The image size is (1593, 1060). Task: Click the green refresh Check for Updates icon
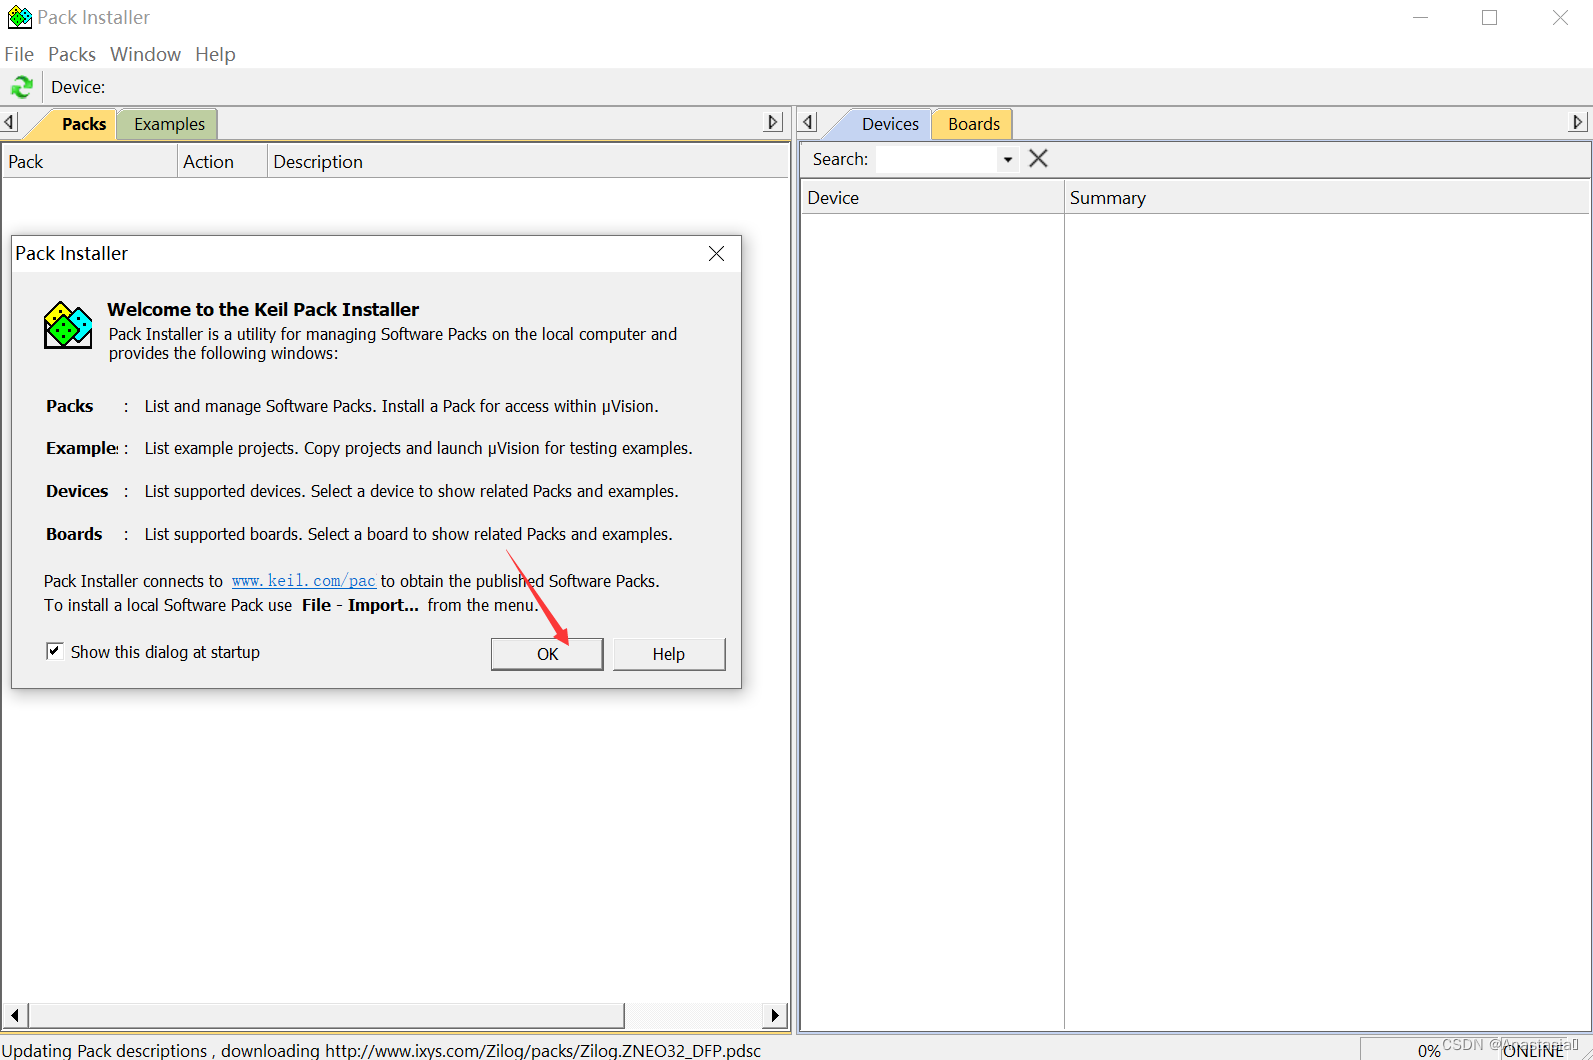click(x=22, y=87)
